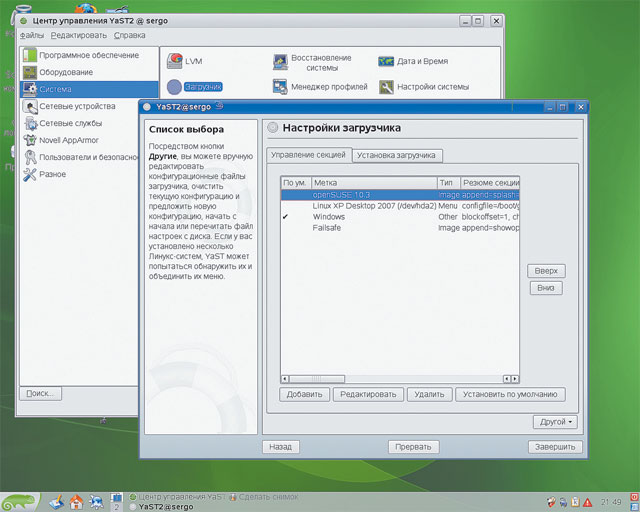Select Система category in sidebar
640x512 pixels.
tap(89, 89)
